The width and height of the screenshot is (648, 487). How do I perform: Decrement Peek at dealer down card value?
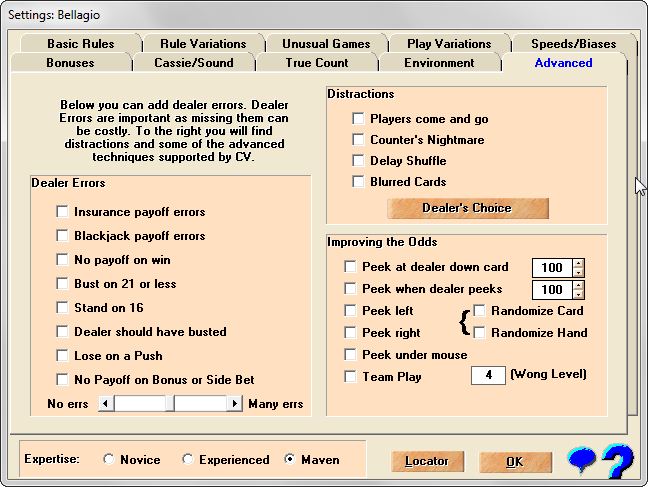pos(579,272)
